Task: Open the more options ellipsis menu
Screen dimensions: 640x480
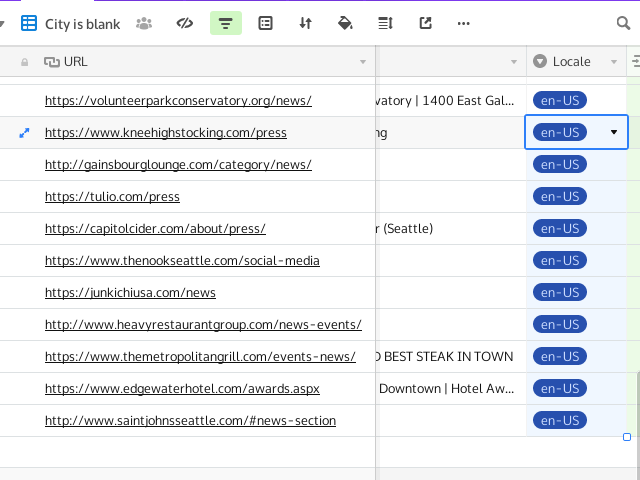Action: (463, 24)
